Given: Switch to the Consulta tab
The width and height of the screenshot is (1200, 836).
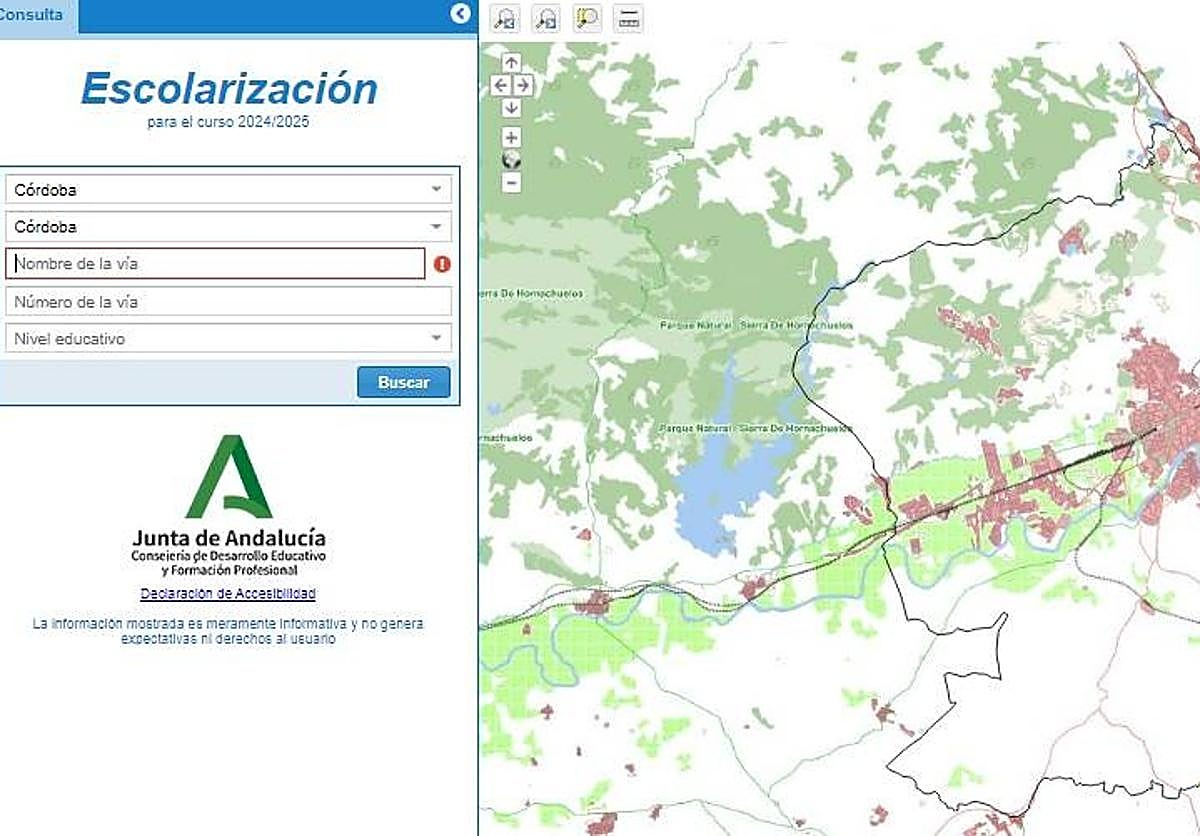Looking at the screenshot, I should coord(33,14).
